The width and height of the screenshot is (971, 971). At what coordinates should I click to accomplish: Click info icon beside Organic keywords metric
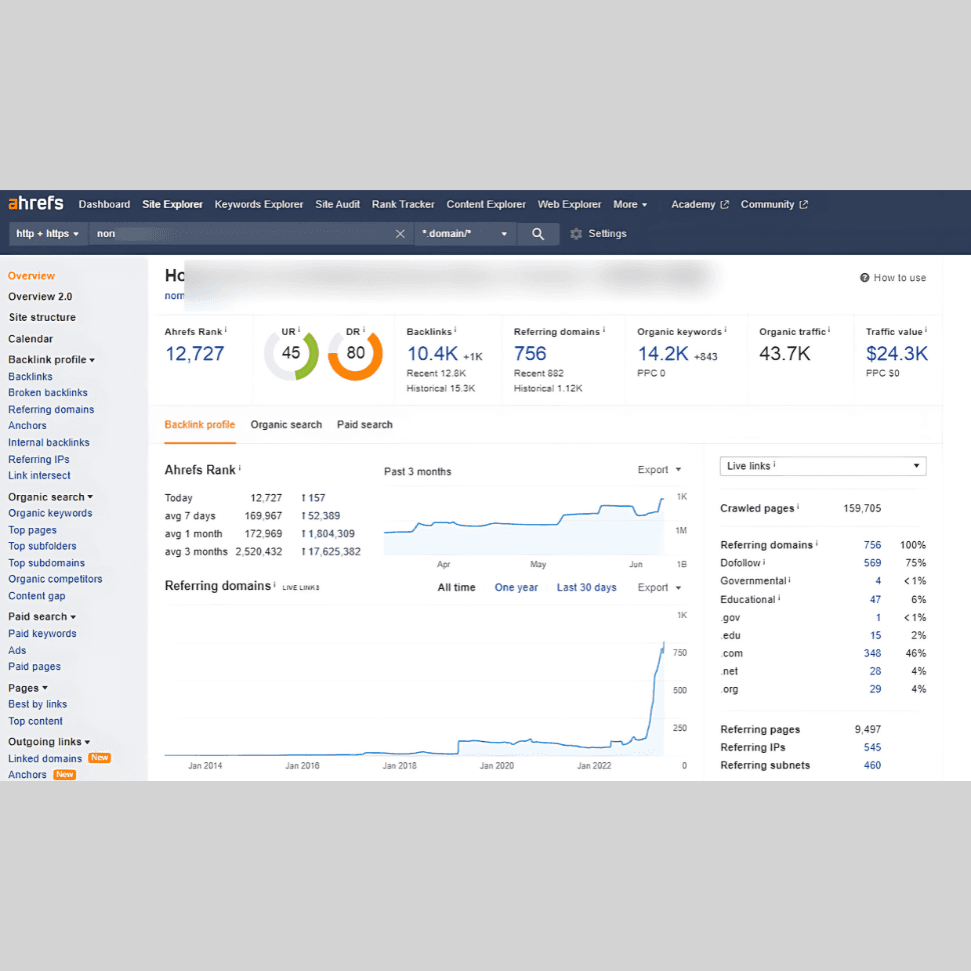pyautogui.click(x=725, y=330)
